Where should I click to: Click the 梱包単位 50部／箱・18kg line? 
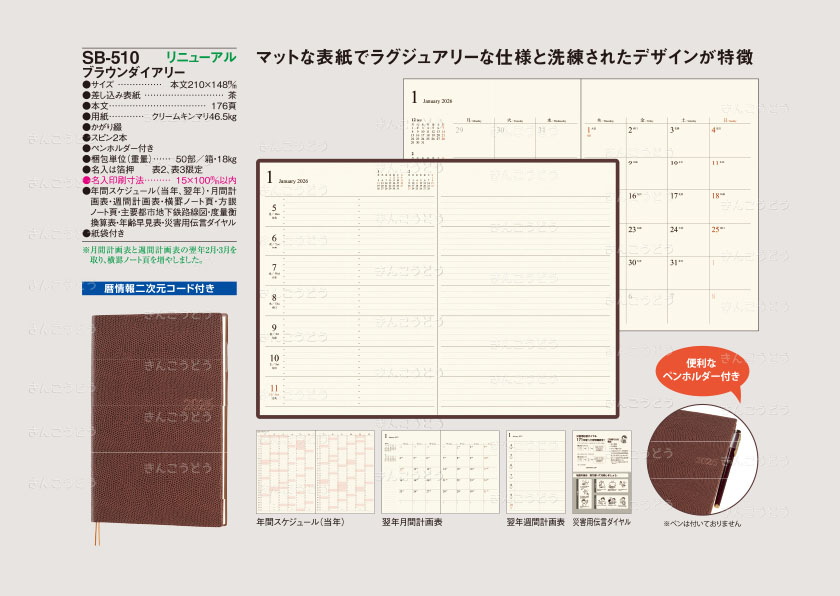pos(159,159)
